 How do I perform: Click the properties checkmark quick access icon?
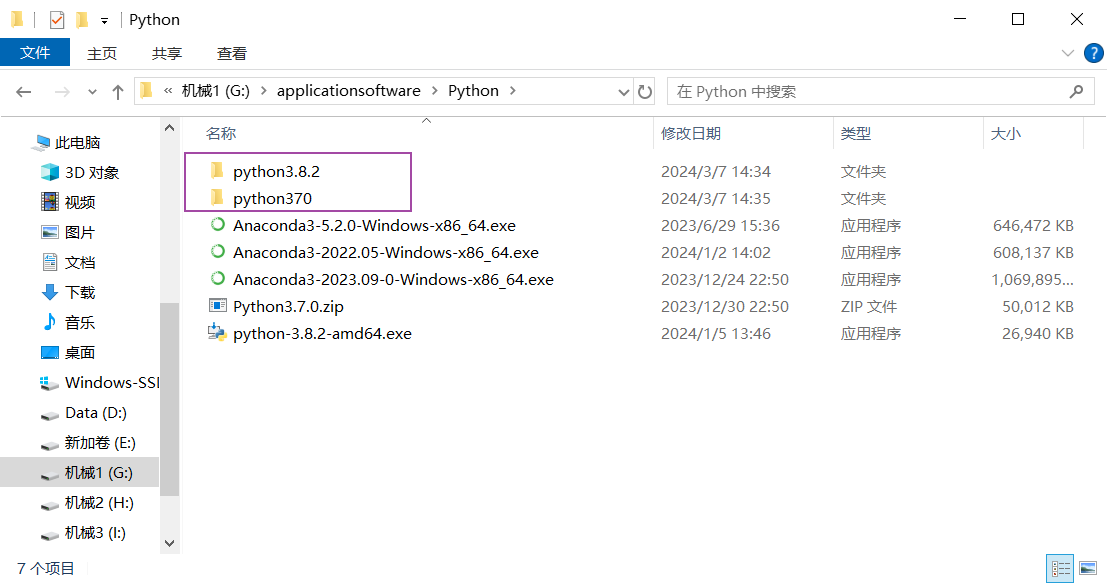click(57, 20)
